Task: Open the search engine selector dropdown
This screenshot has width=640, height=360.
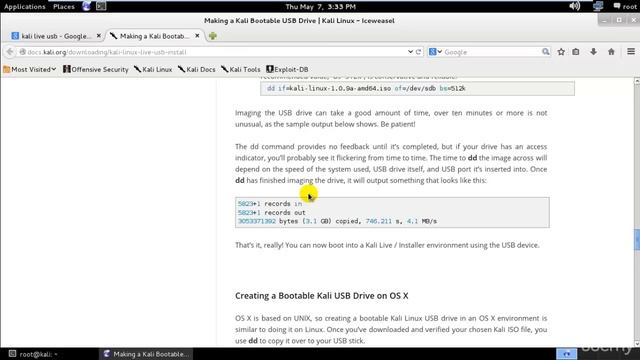Action: [x=436, y=52]
